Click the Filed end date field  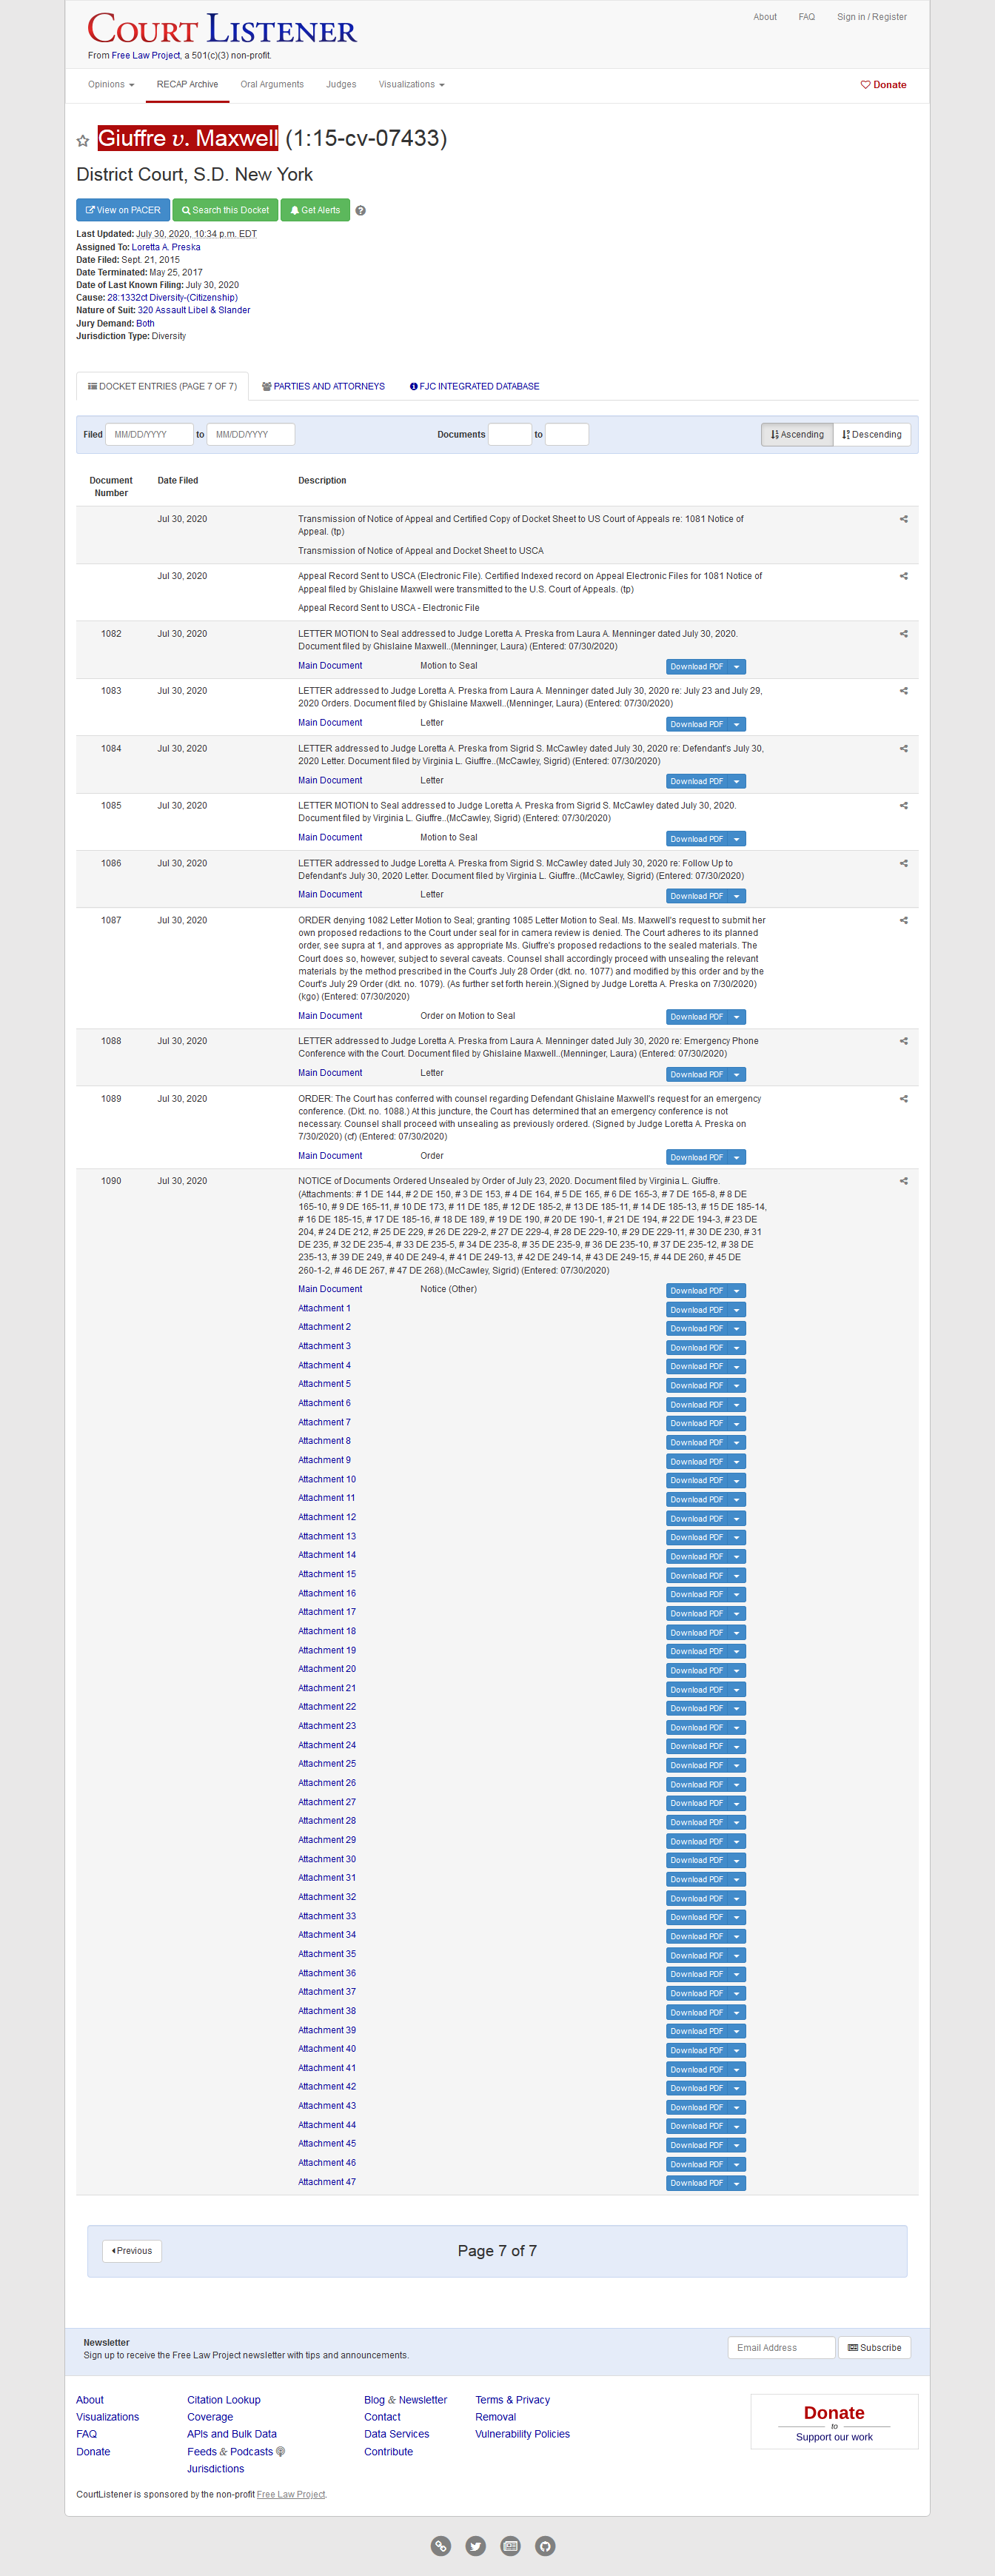point(250,435)
